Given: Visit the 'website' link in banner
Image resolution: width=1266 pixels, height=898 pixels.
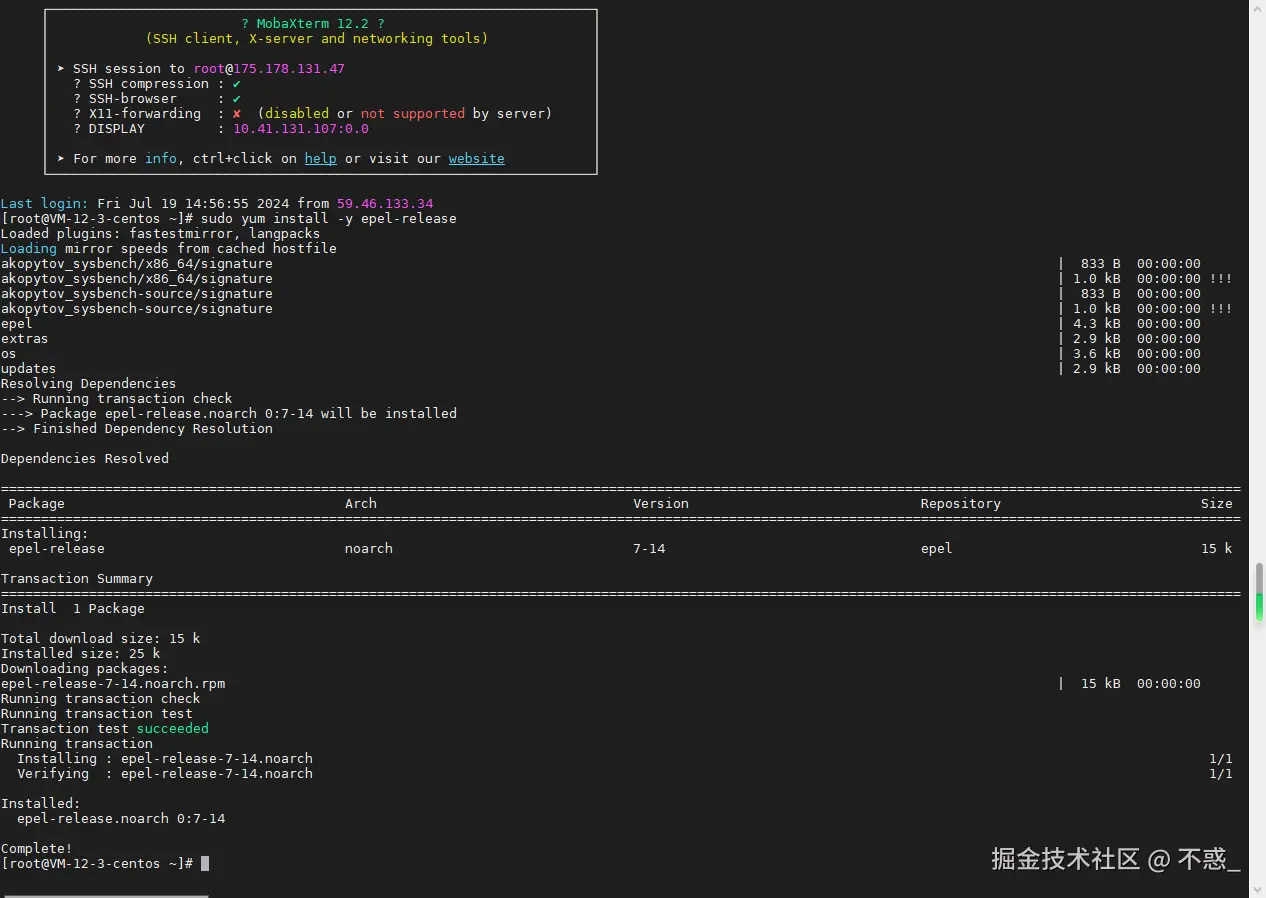Looking at the screenshot, I should pos(477,158).
